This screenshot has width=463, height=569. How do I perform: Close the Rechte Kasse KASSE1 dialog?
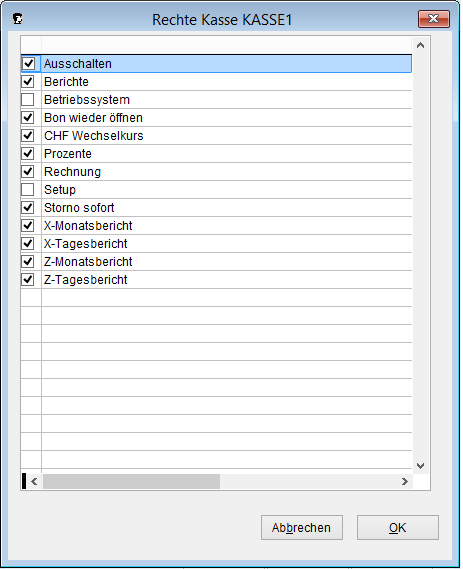point(434,19)
